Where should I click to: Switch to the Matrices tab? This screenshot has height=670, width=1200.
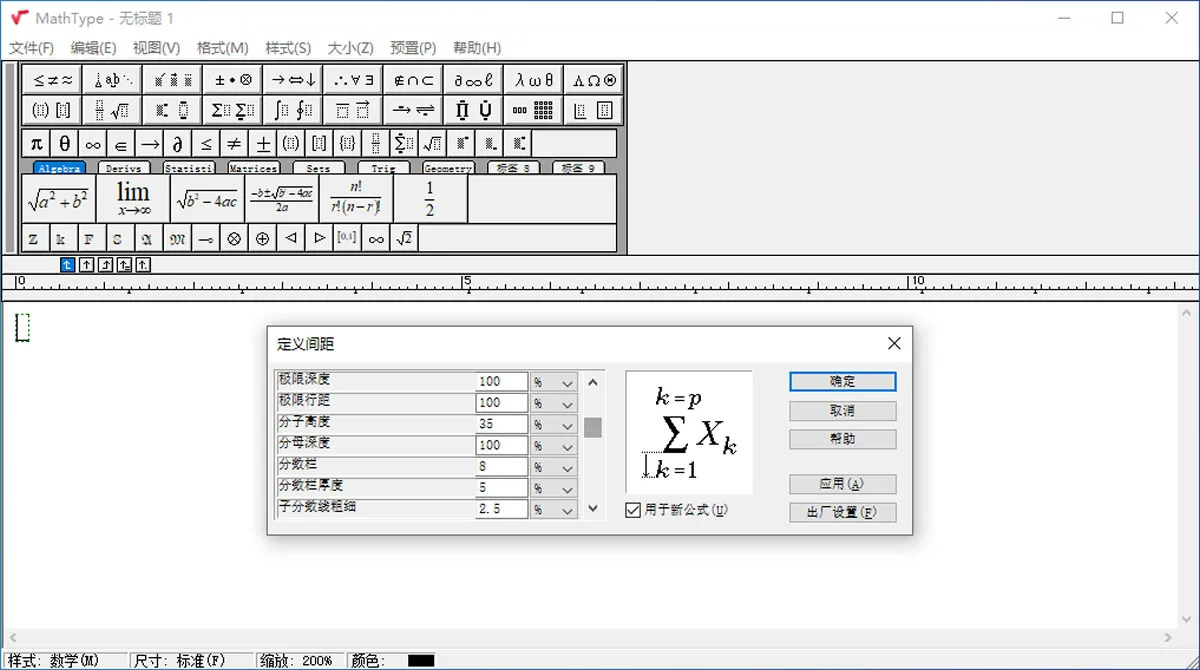point(253,168)
